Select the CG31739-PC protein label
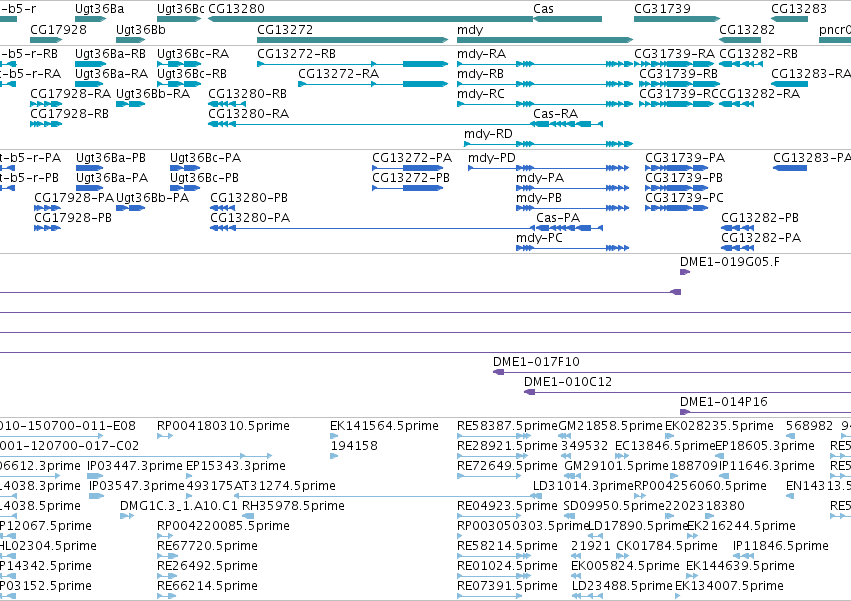The height and width of the screenshot is (601, 851). coord(684,198)
